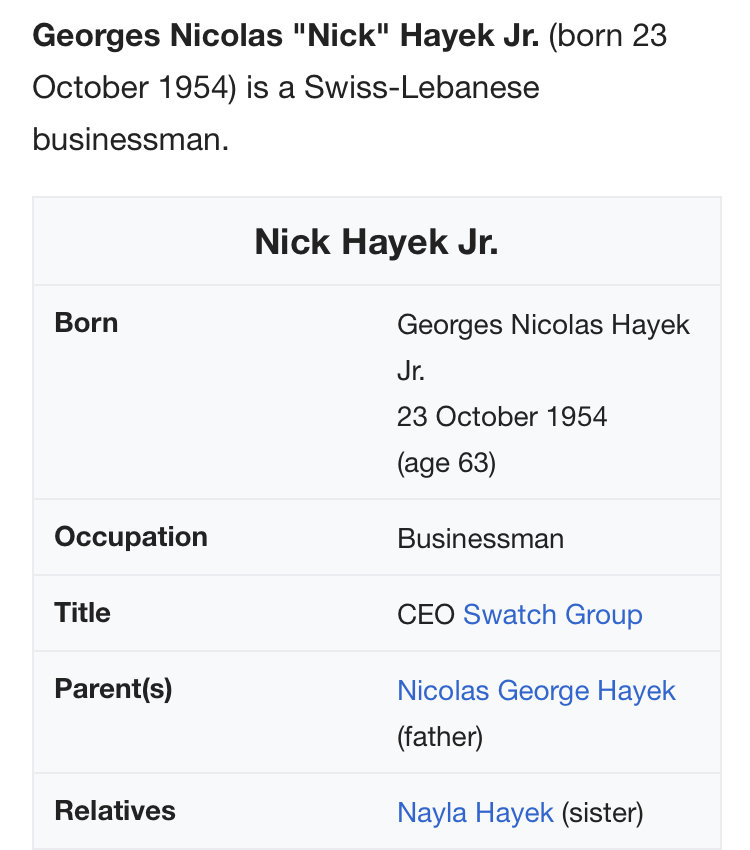This screenshot has width=750, height=850.
Task: Click the Jr. text under birth name
Action: point(411,371)
